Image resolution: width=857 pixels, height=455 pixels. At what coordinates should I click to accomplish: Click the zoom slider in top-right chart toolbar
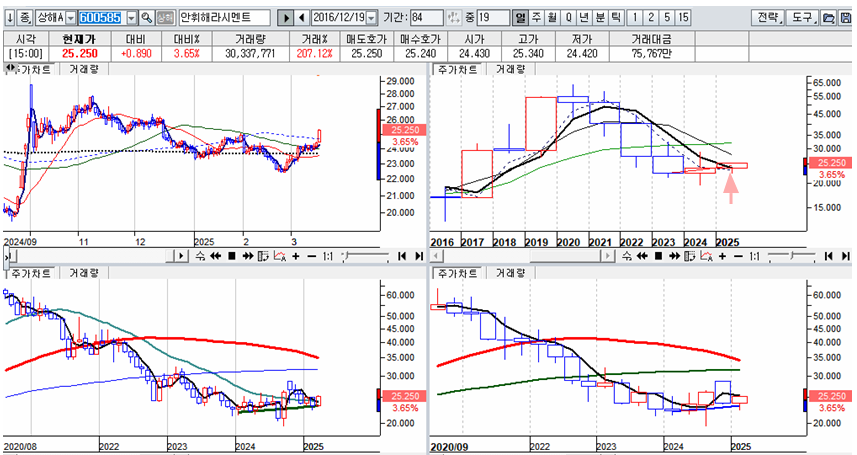[791, 256]
